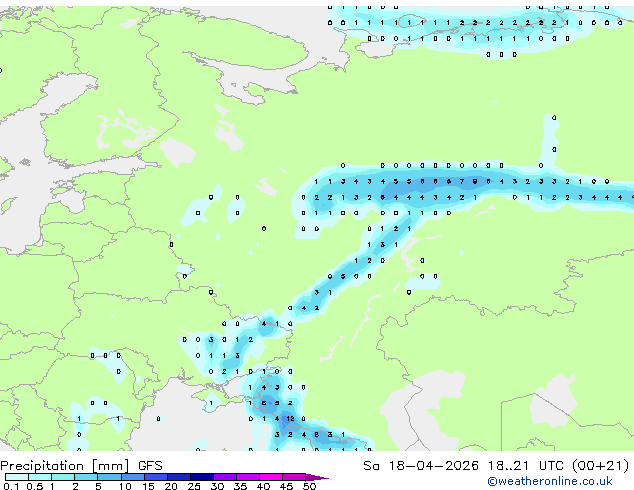
Task: Open the weatheronline.co.uk copyright link
Action: tap(550, 481)
